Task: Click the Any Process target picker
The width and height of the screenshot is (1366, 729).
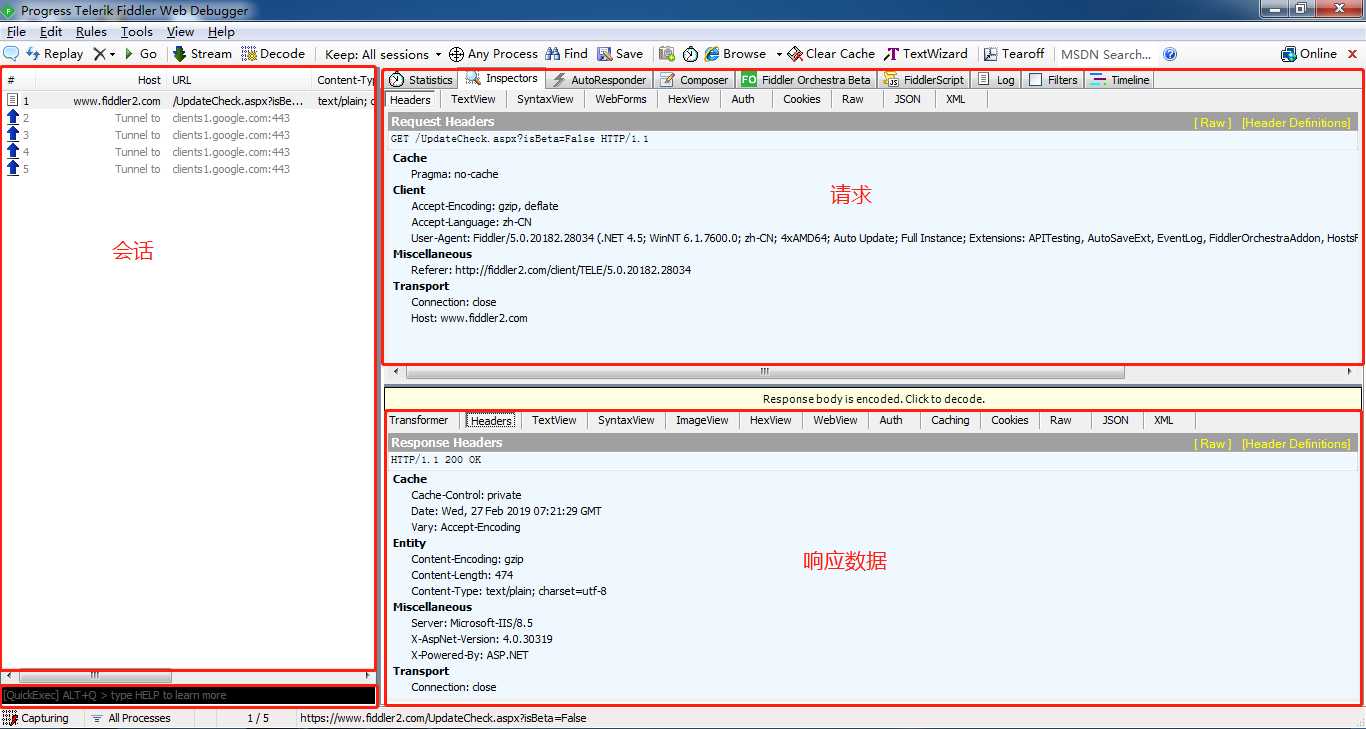Action: (x=493, y=54)
